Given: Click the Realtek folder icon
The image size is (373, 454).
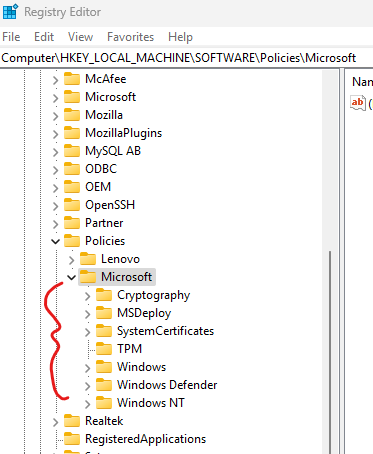Looking at the screenshot, I should [x=72, y=421].
